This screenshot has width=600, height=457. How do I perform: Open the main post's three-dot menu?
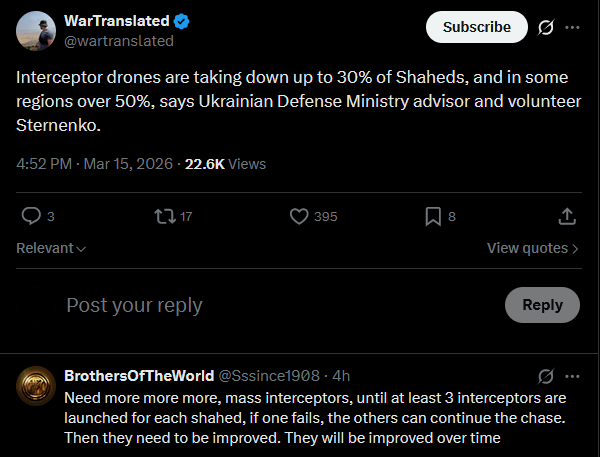572,27
